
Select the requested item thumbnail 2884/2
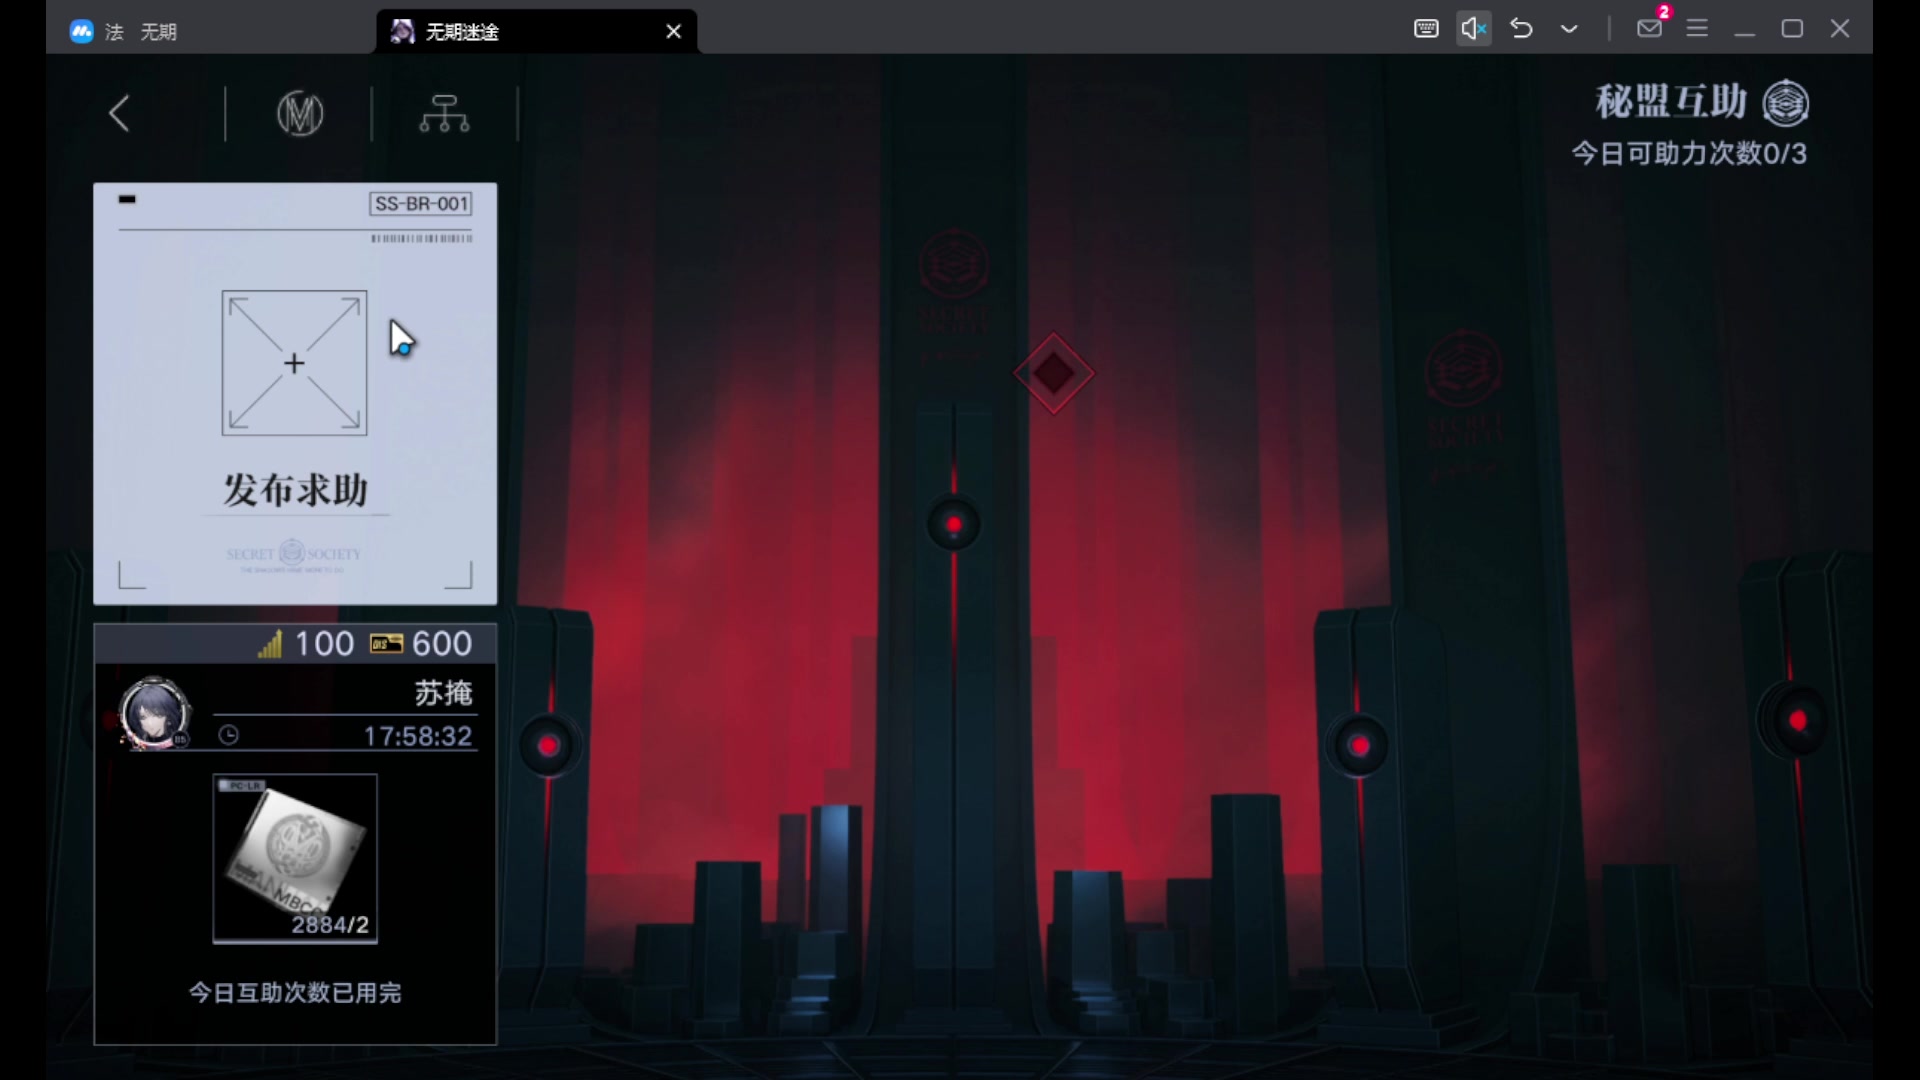(x=295, y=858)
